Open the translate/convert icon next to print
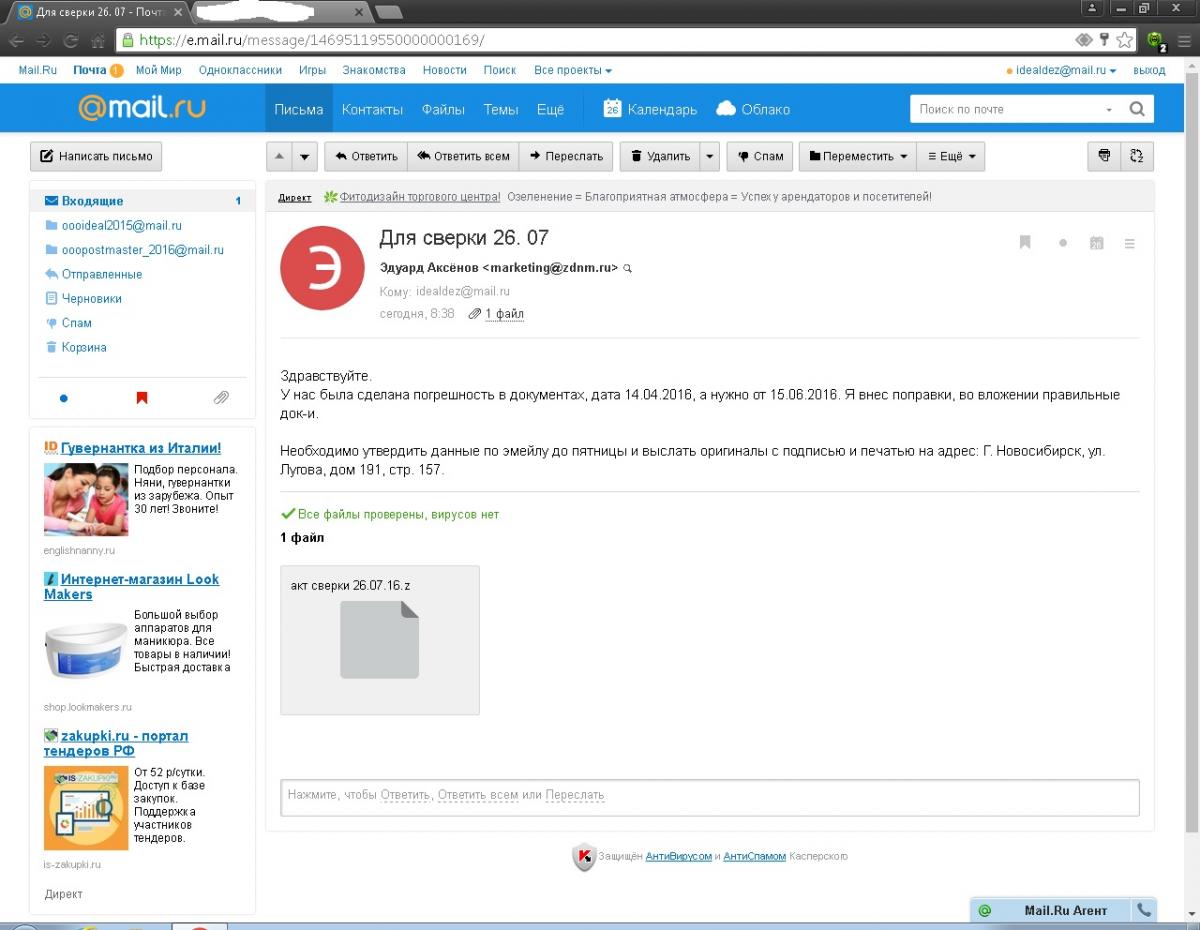The height and width of the screenshot is (930, 1200). coord(1137,156)
